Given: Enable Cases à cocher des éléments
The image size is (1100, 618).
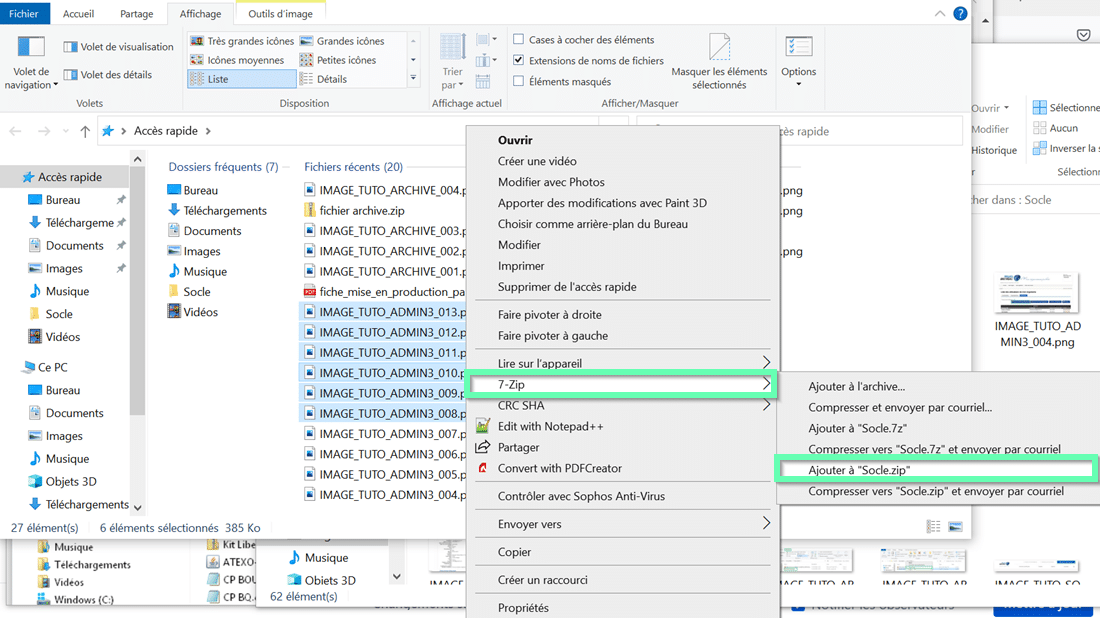Looking at the screenshot, I should [518, 39].
